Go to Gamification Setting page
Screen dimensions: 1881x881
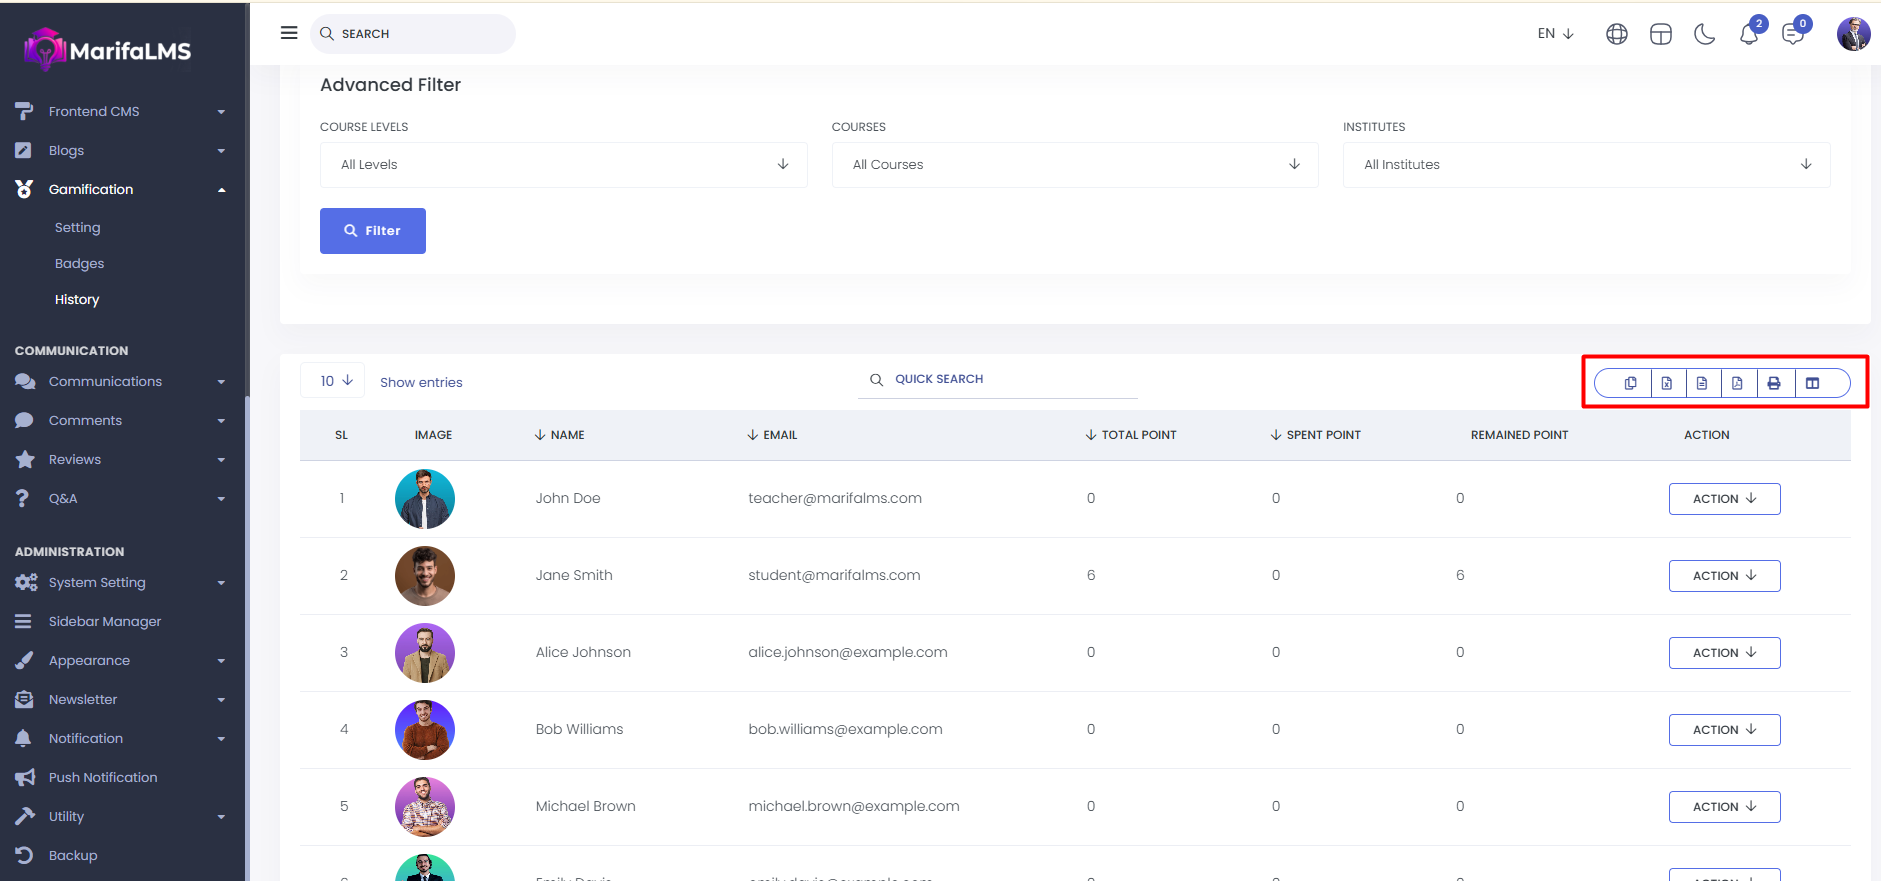coord(77,228)
